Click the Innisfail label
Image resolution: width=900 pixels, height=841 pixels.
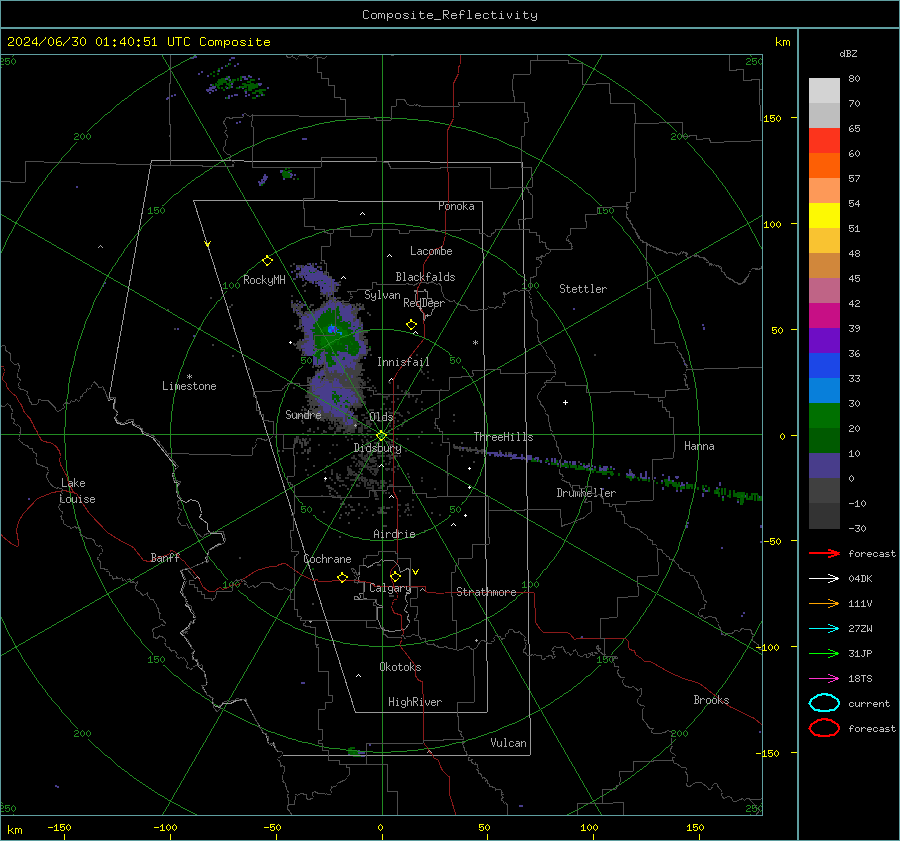click(403, 362)
